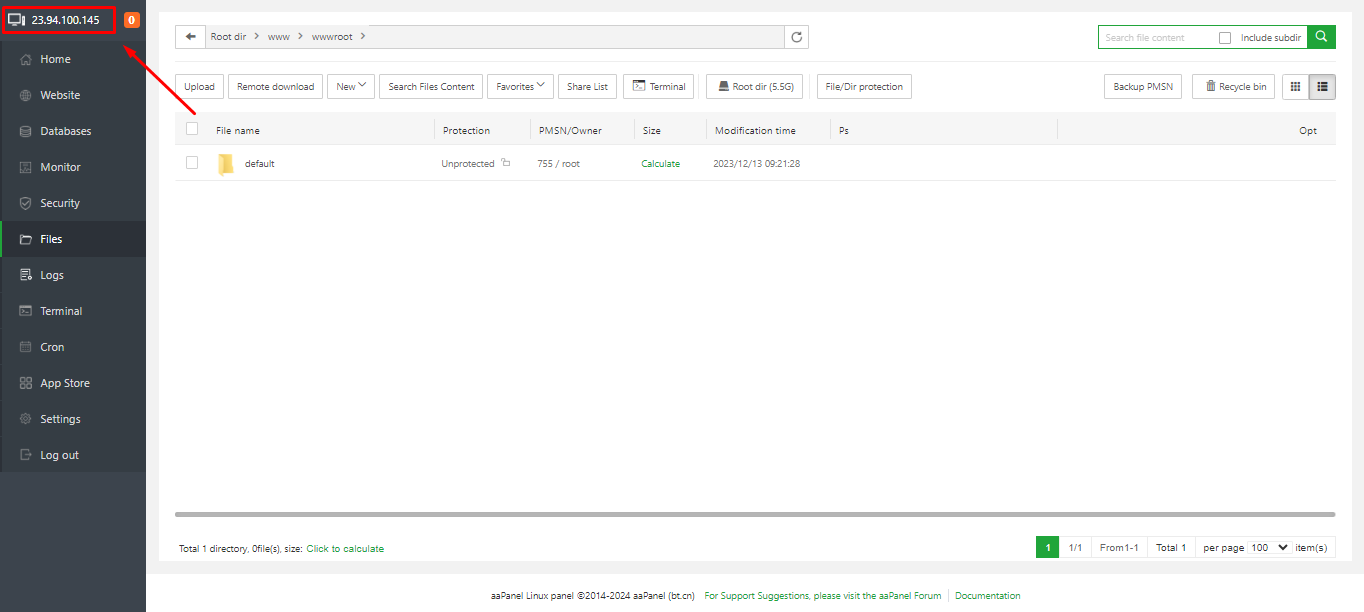
Task: Click the Search Files Content button
Action: [x=431, y=87]
